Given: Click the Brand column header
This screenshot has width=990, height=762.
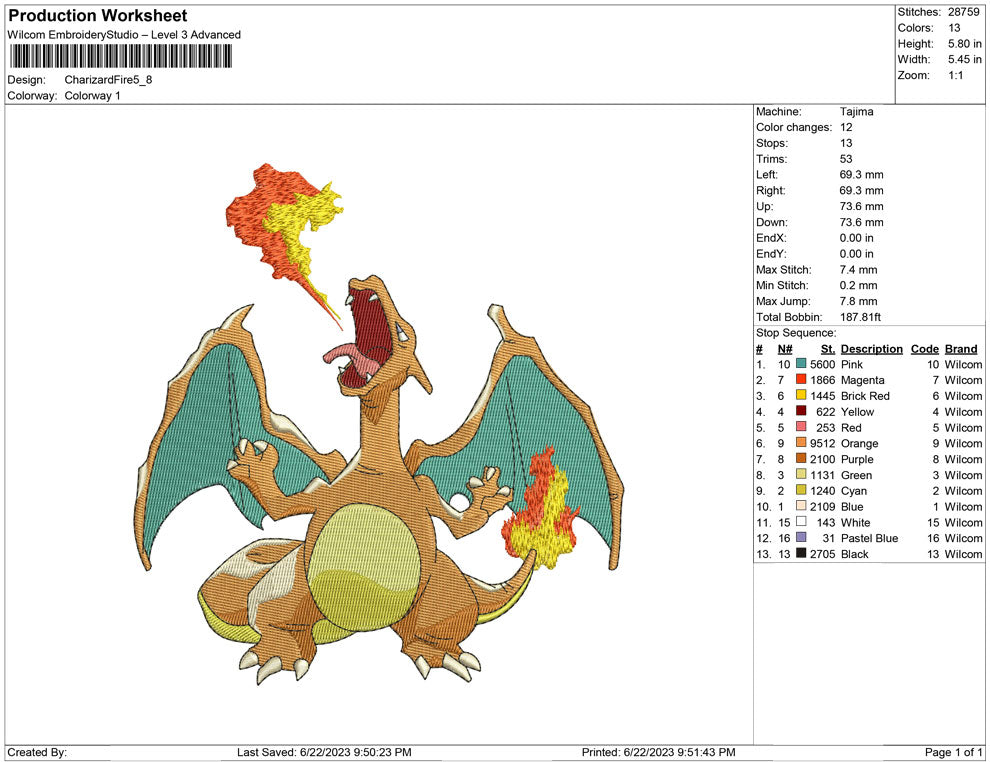Looking at the screenshot, I should point(961,348).
